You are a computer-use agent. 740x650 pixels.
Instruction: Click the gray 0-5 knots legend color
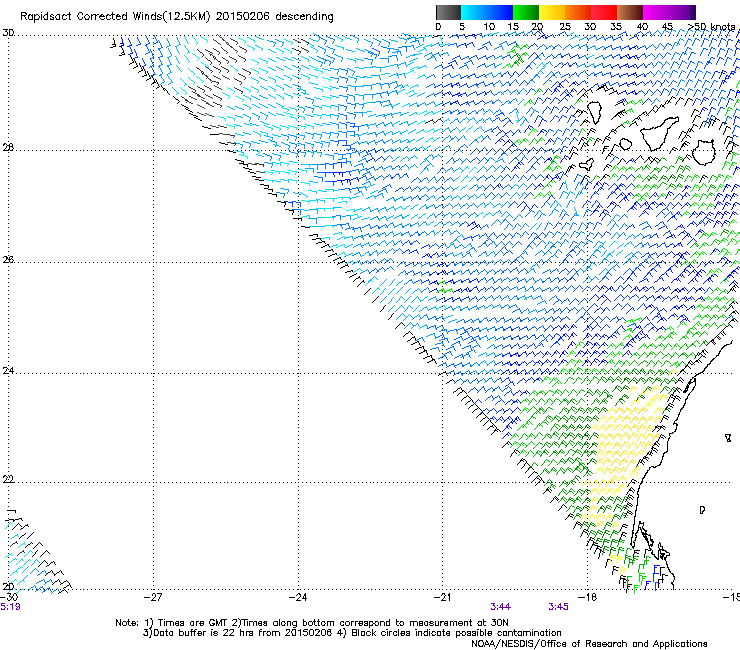(x=448, y=12)
